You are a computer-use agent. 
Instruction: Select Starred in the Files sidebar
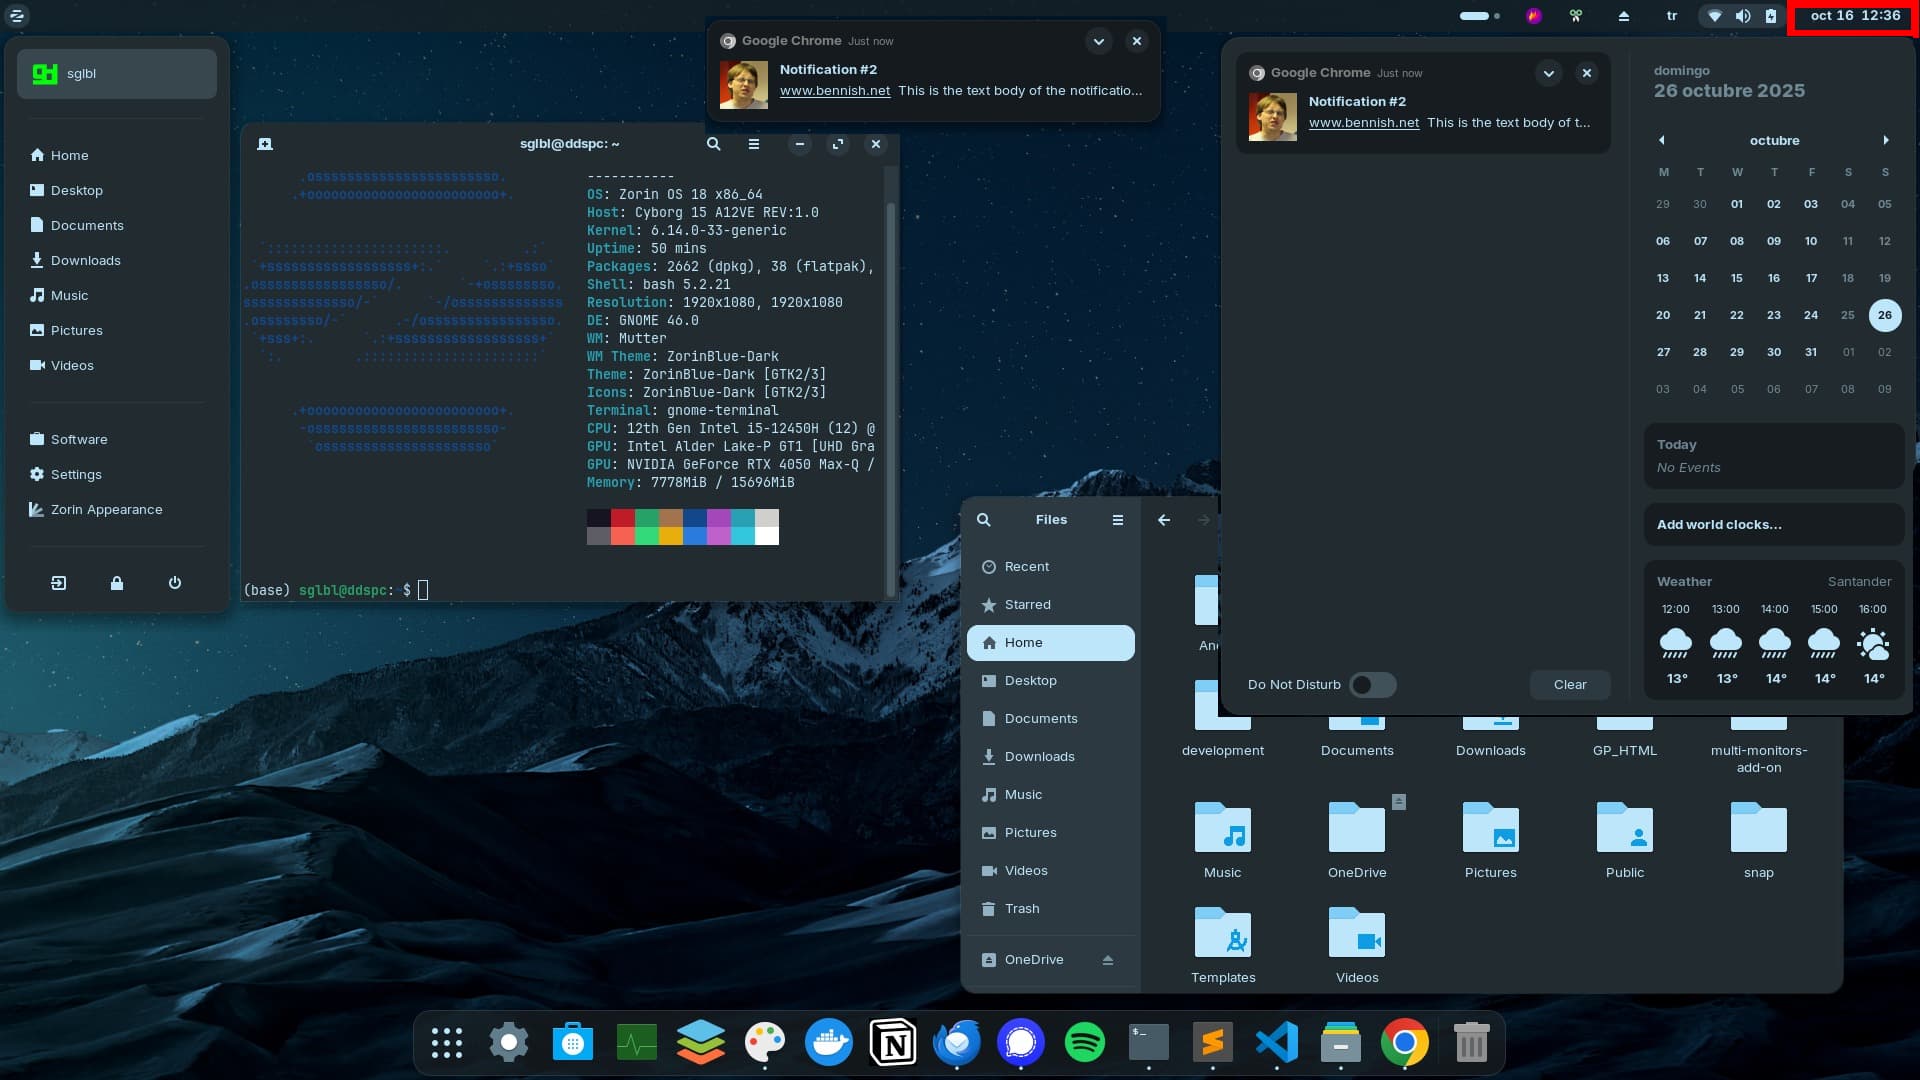1027,605
